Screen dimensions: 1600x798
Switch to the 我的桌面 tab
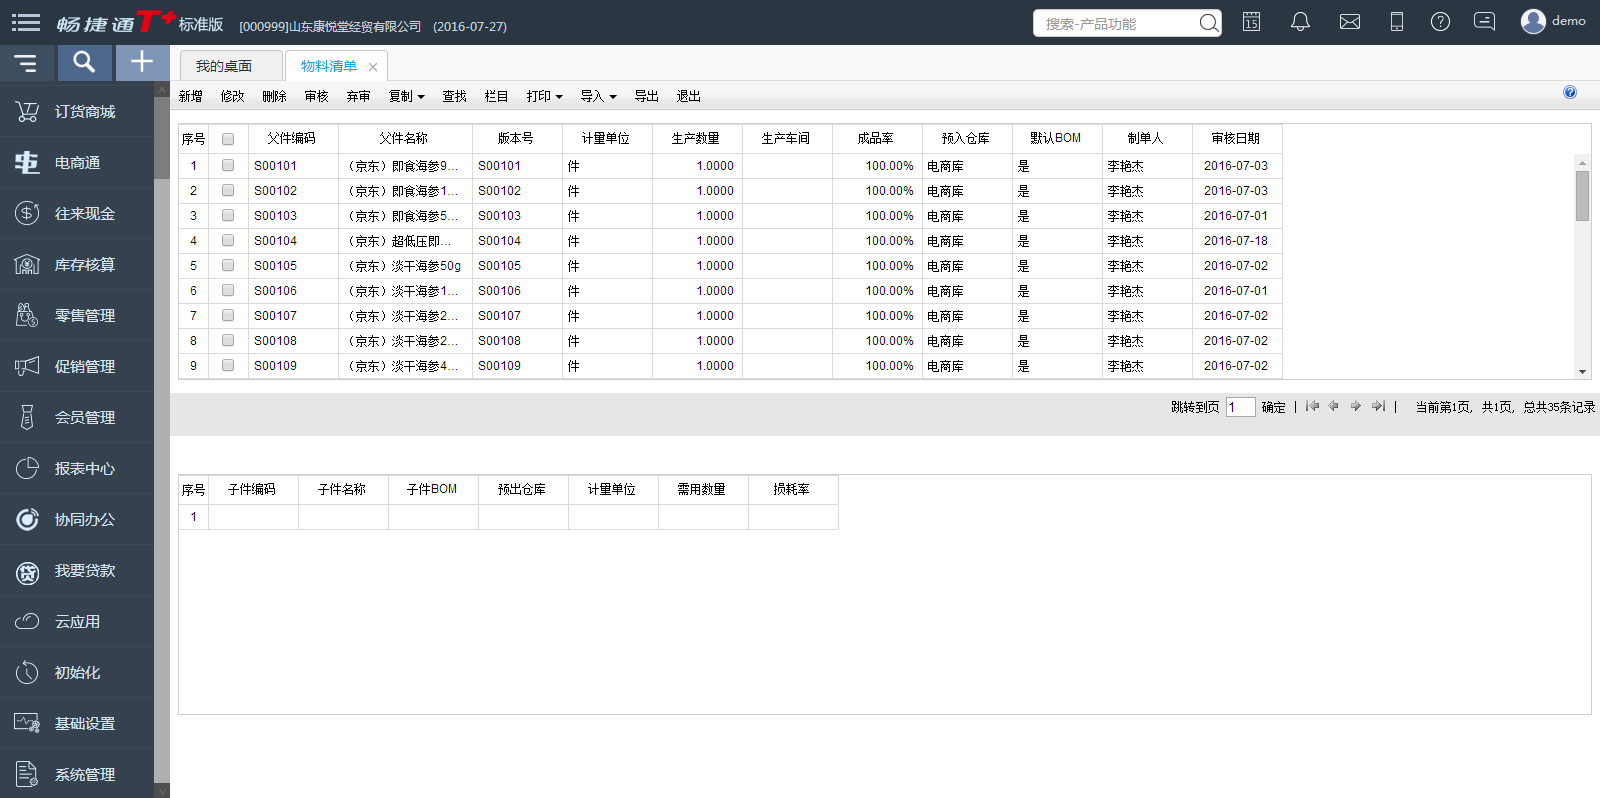[x=224, y=66]
